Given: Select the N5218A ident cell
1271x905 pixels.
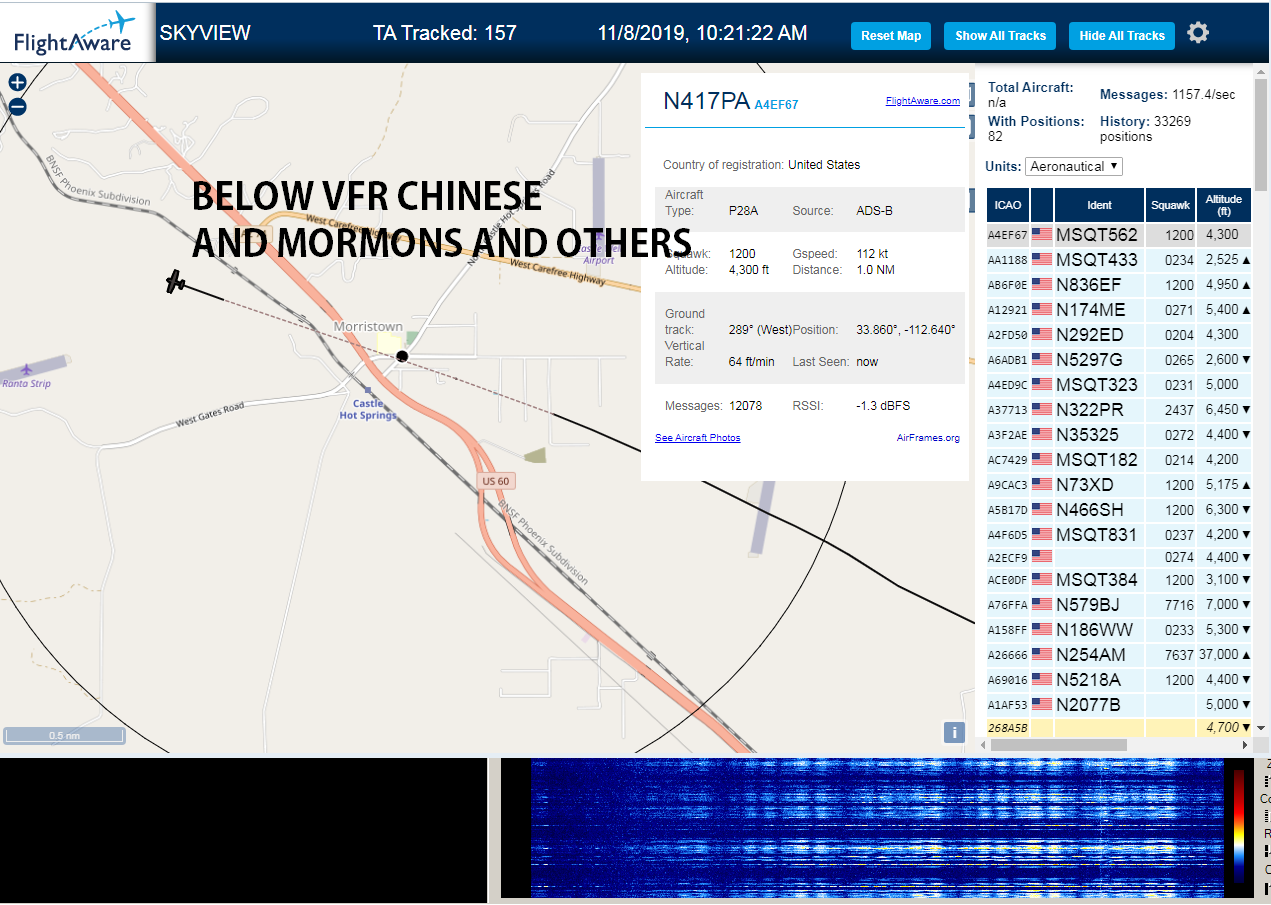Looking at the screenshot, I should click(x=1100, y=679).
